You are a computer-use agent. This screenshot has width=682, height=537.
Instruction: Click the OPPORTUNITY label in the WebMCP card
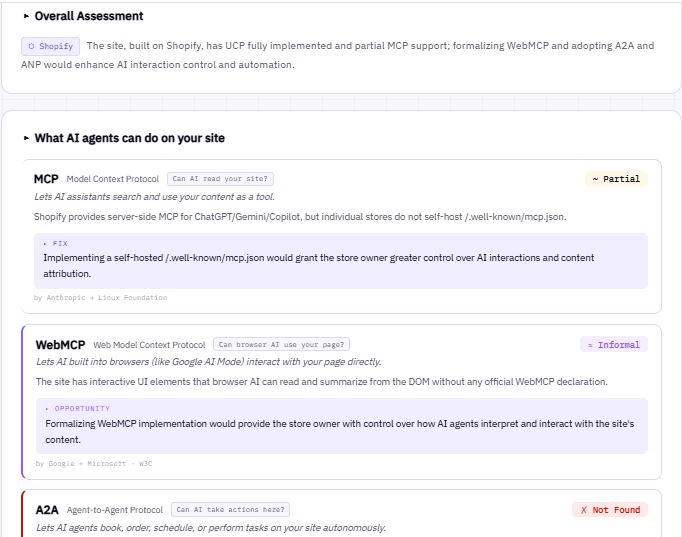(77, 408)
